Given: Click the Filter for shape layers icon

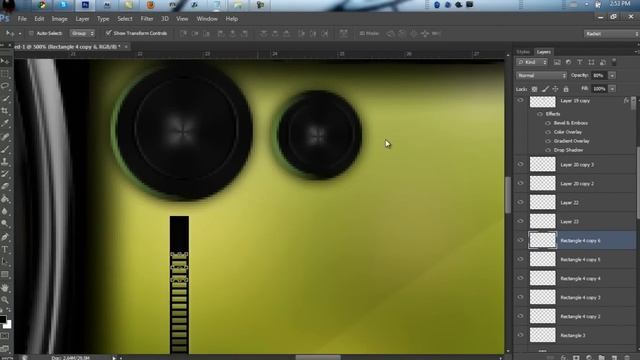Looking at the screenshot, I should point(591,62).
